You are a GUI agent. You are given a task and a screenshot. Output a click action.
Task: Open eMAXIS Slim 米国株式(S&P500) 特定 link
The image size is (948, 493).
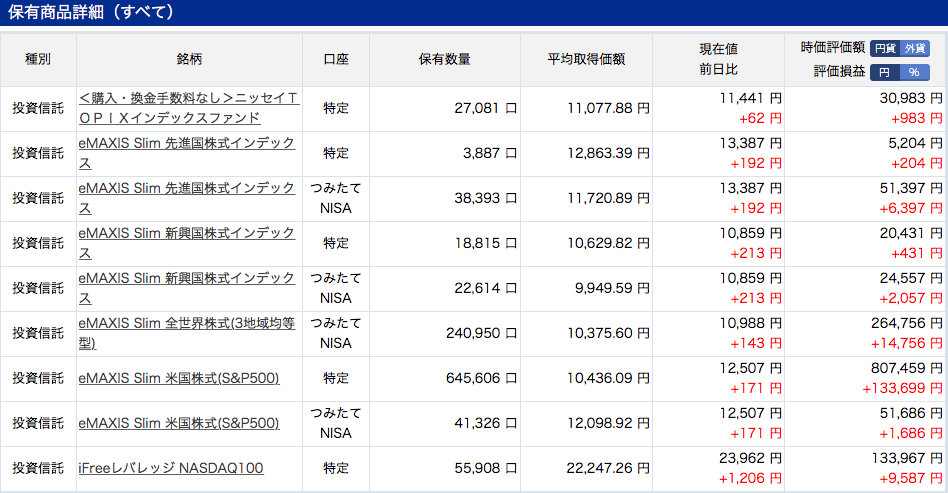click(179, 378)
